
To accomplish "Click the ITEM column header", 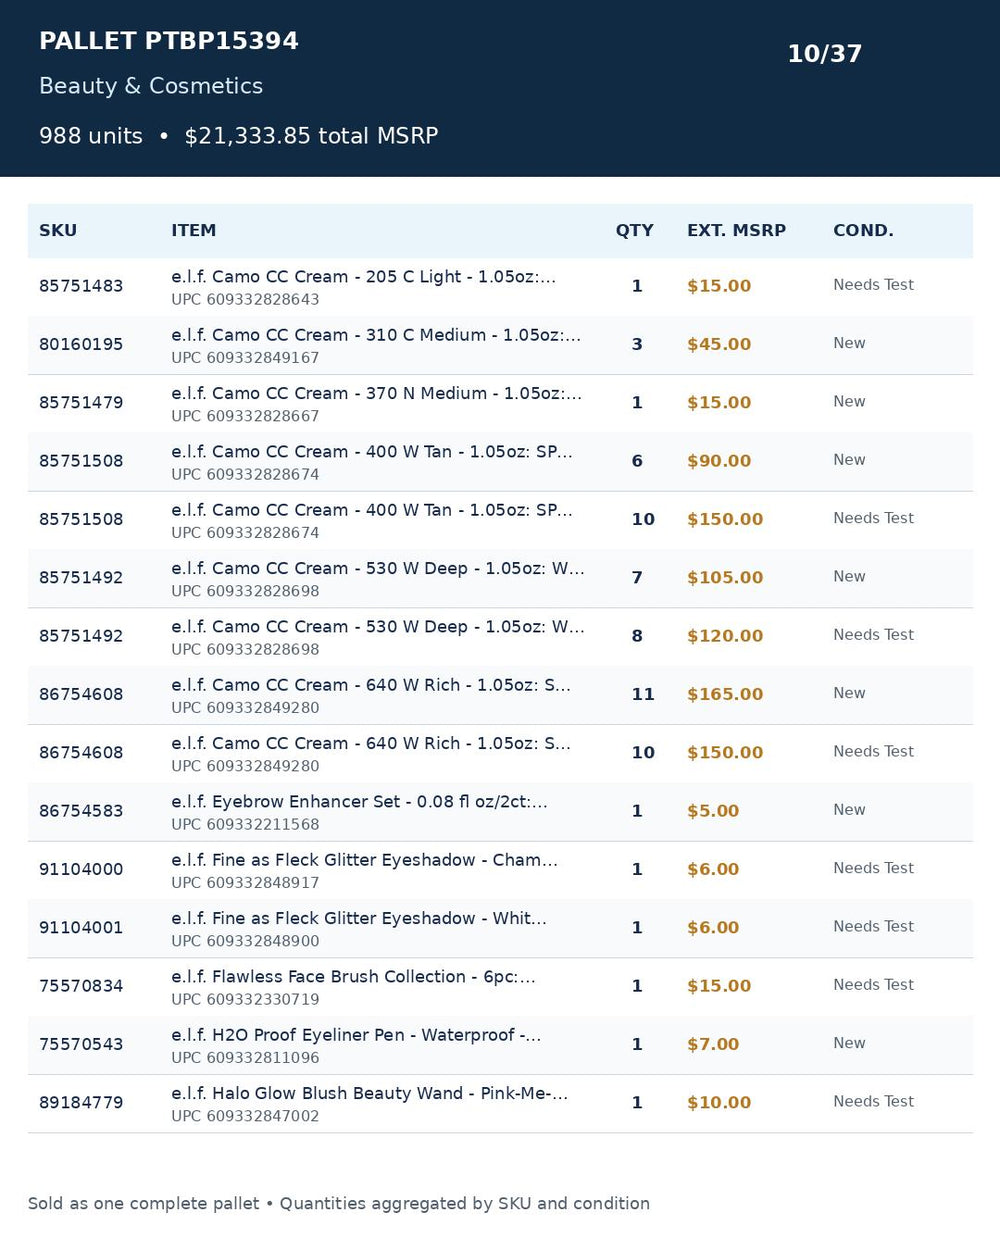I will pyautogui.click(x=193, y=230).
